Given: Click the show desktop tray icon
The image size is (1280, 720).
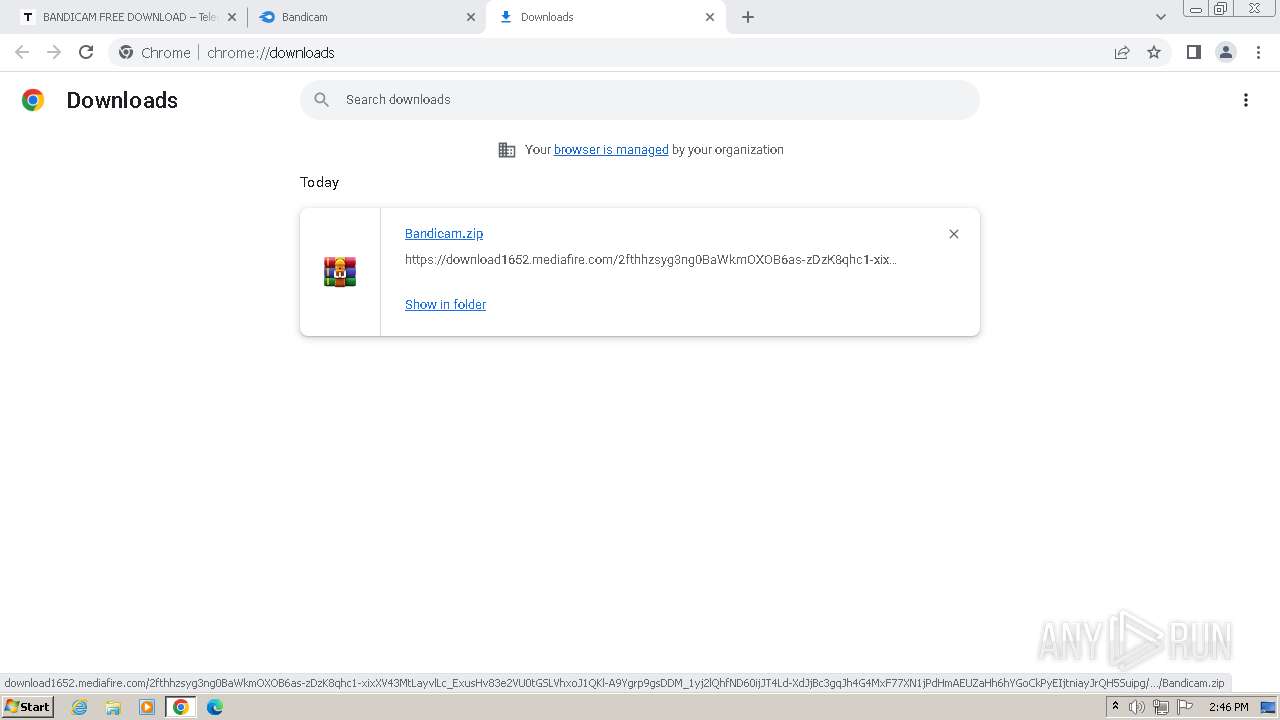Looking at the screenshot, I should click(1268, 707).
